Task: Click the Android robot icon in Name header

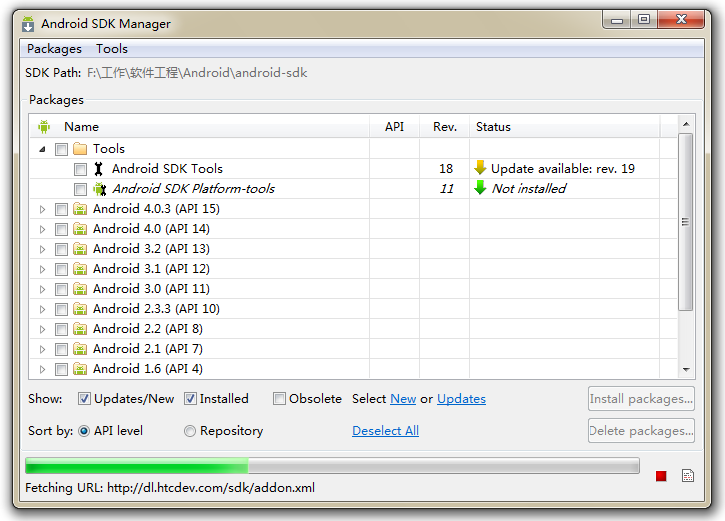Action: (x=44, y=127)
